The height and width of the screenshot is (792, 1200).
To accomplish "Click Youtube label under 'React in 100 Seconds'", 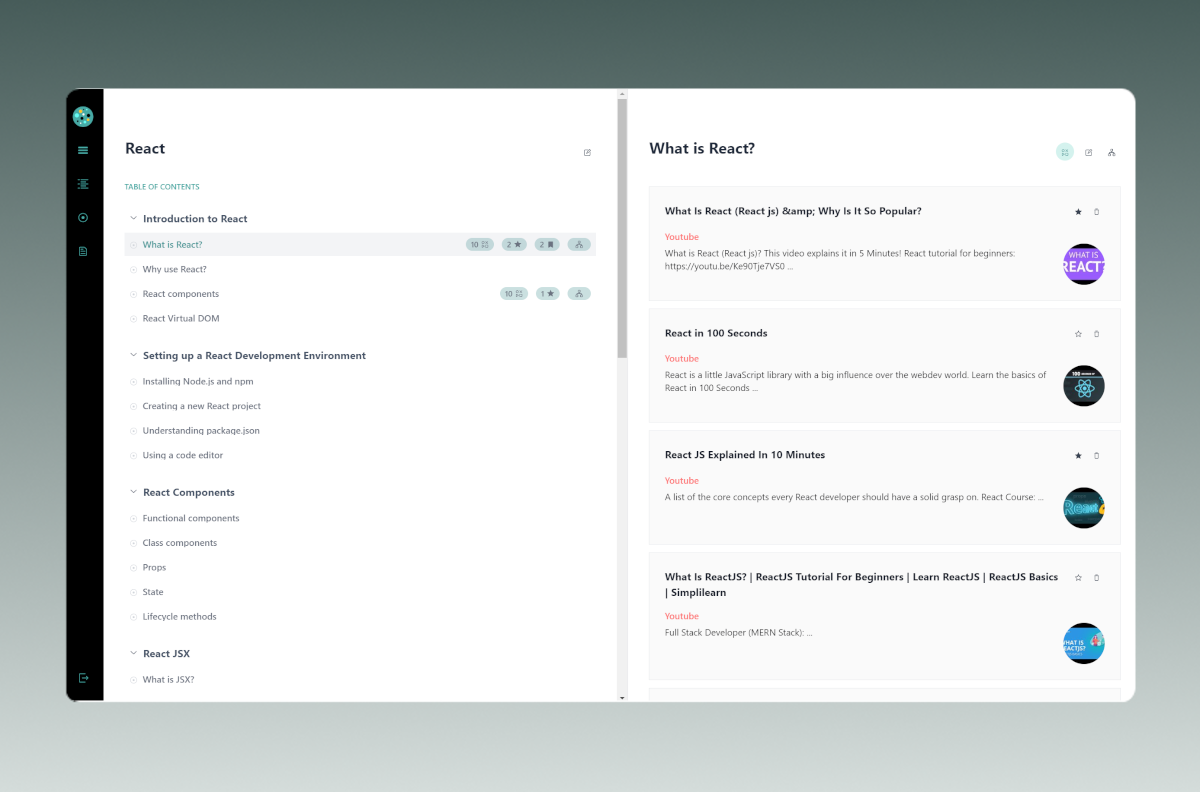I will [x=682, y=358].
